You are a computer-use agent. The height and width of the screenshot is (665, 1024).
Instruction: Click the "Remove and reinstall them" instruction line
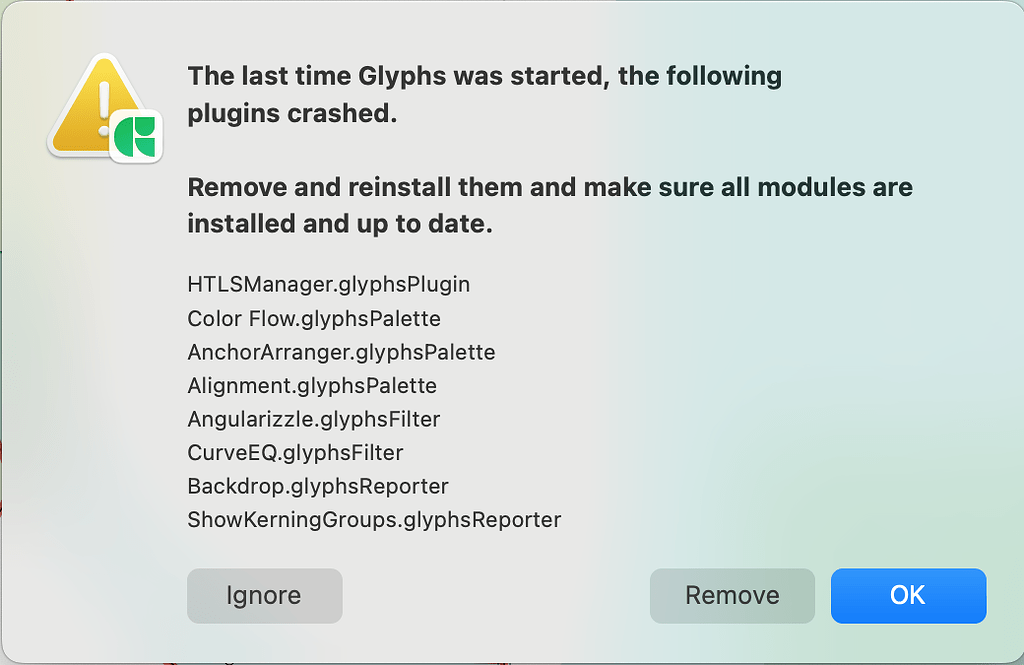[550, 187]
